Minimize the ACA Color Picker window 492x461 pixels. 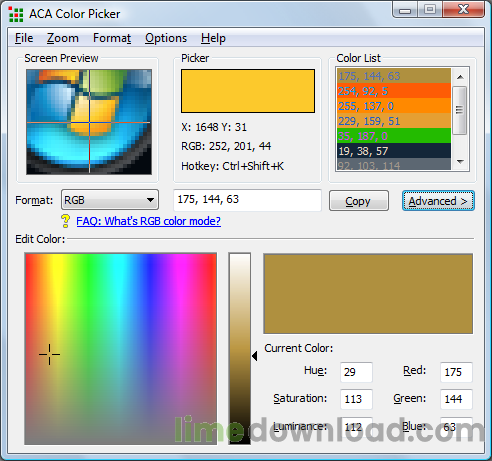[405, 10]
